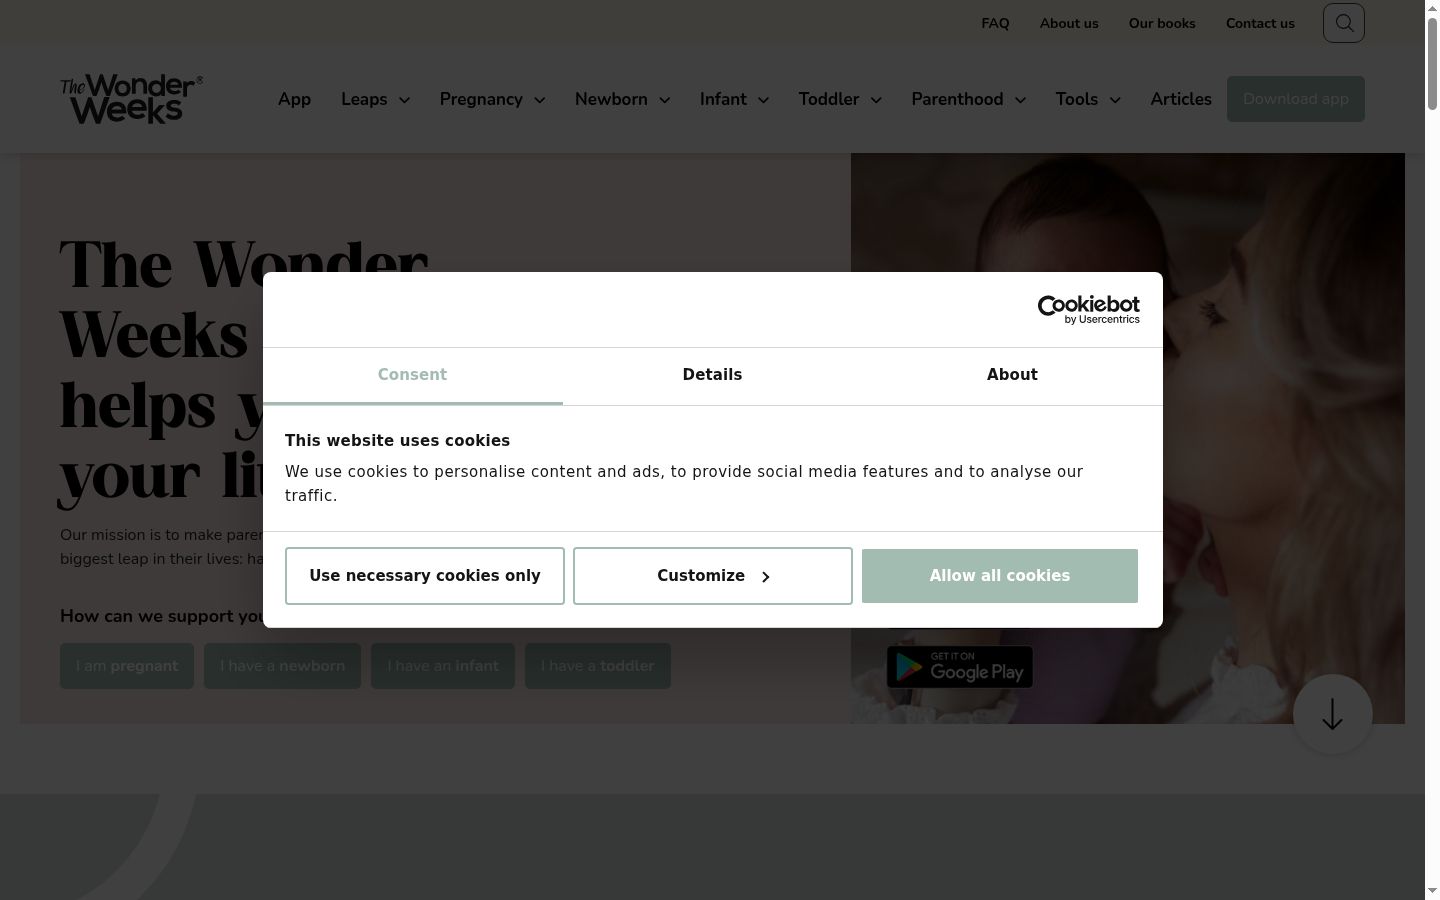
Task: Expand the Infant menu
Action: tap(734, 99)
